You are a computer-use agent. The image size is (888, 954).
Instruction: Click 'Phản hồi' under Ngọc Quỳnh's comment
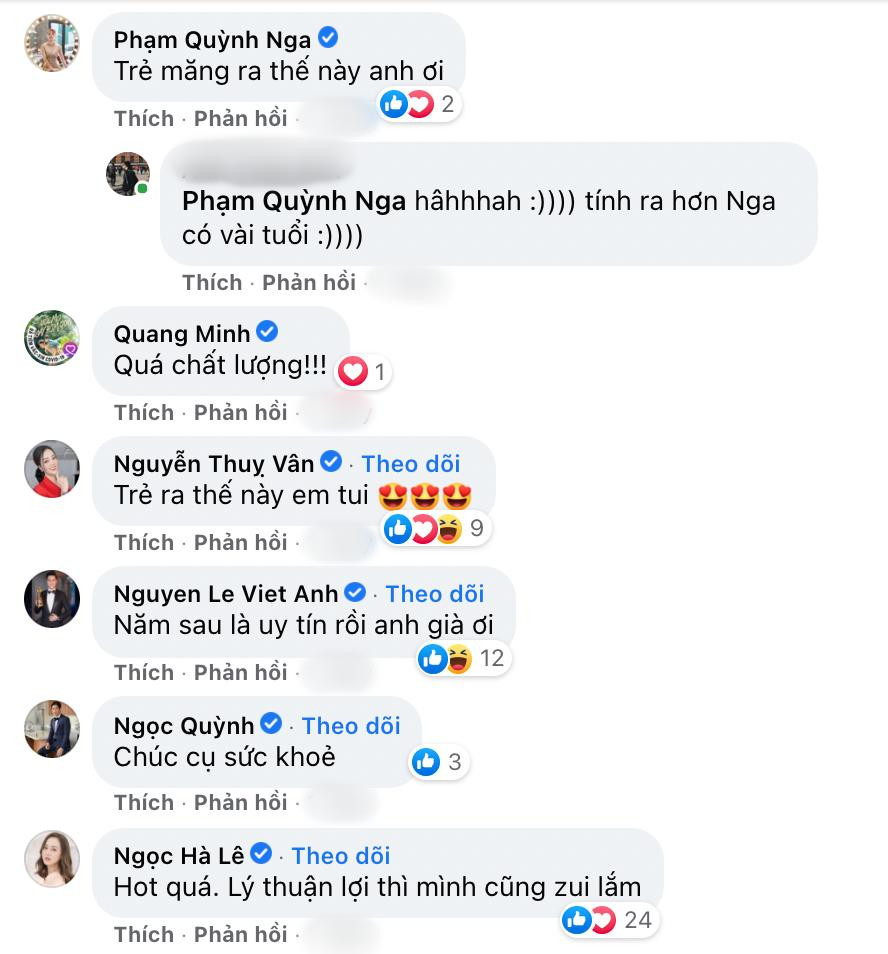[240, 802]
